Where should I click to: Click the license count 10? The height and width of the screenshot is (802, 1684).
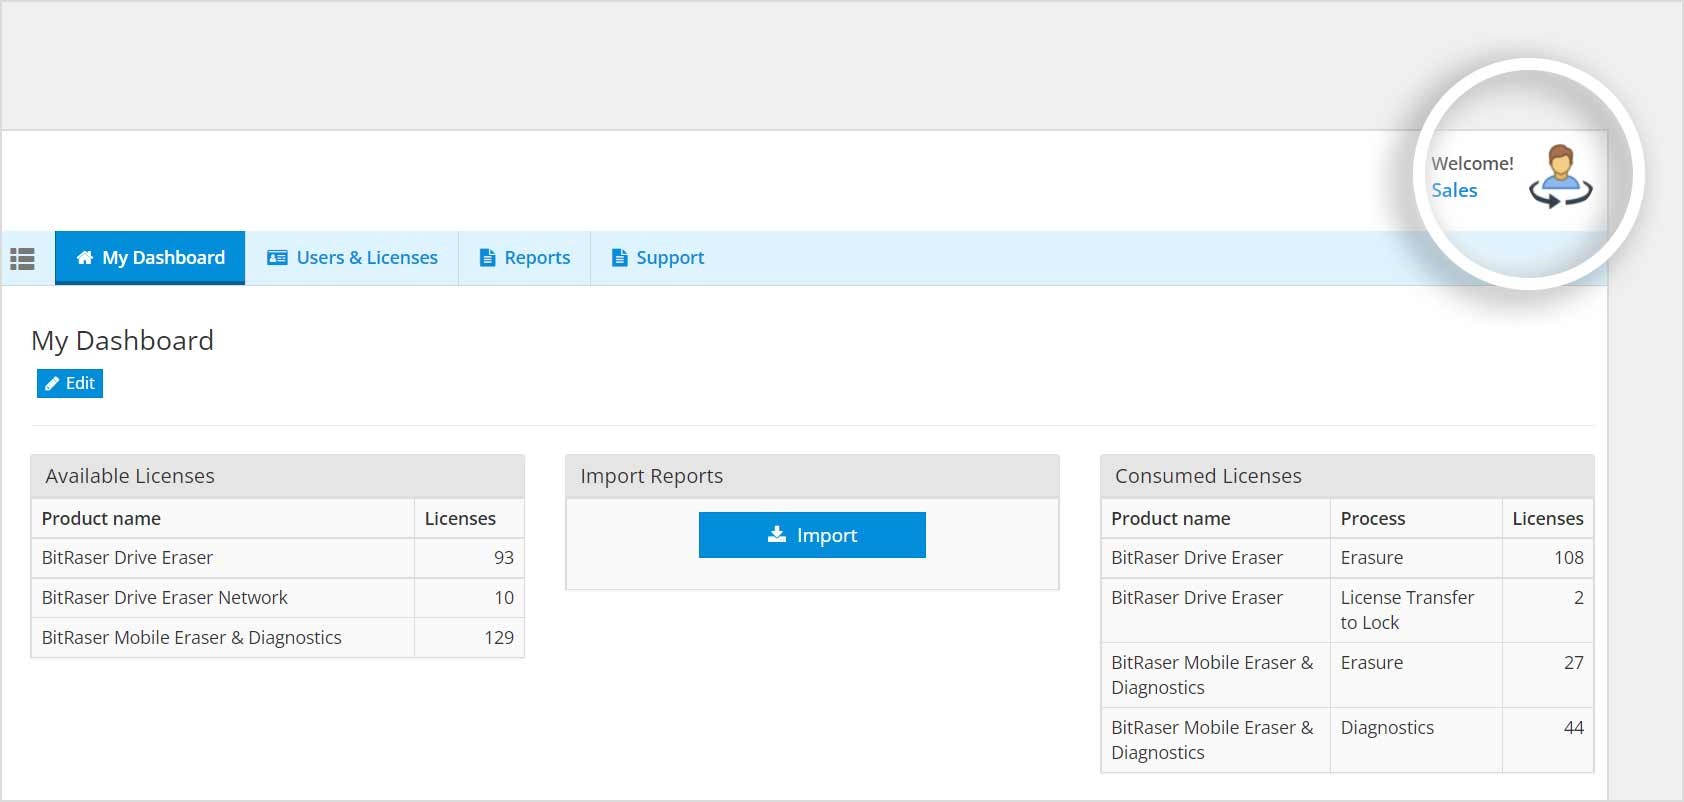click(x=504, y=597)
